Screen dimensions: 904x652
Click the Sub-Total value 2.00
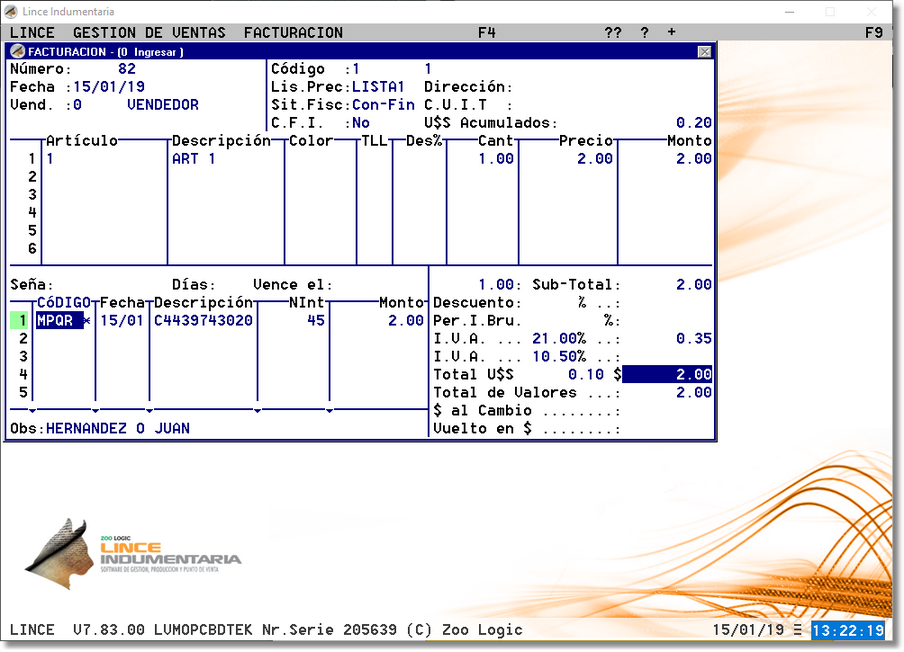(694, 285)
